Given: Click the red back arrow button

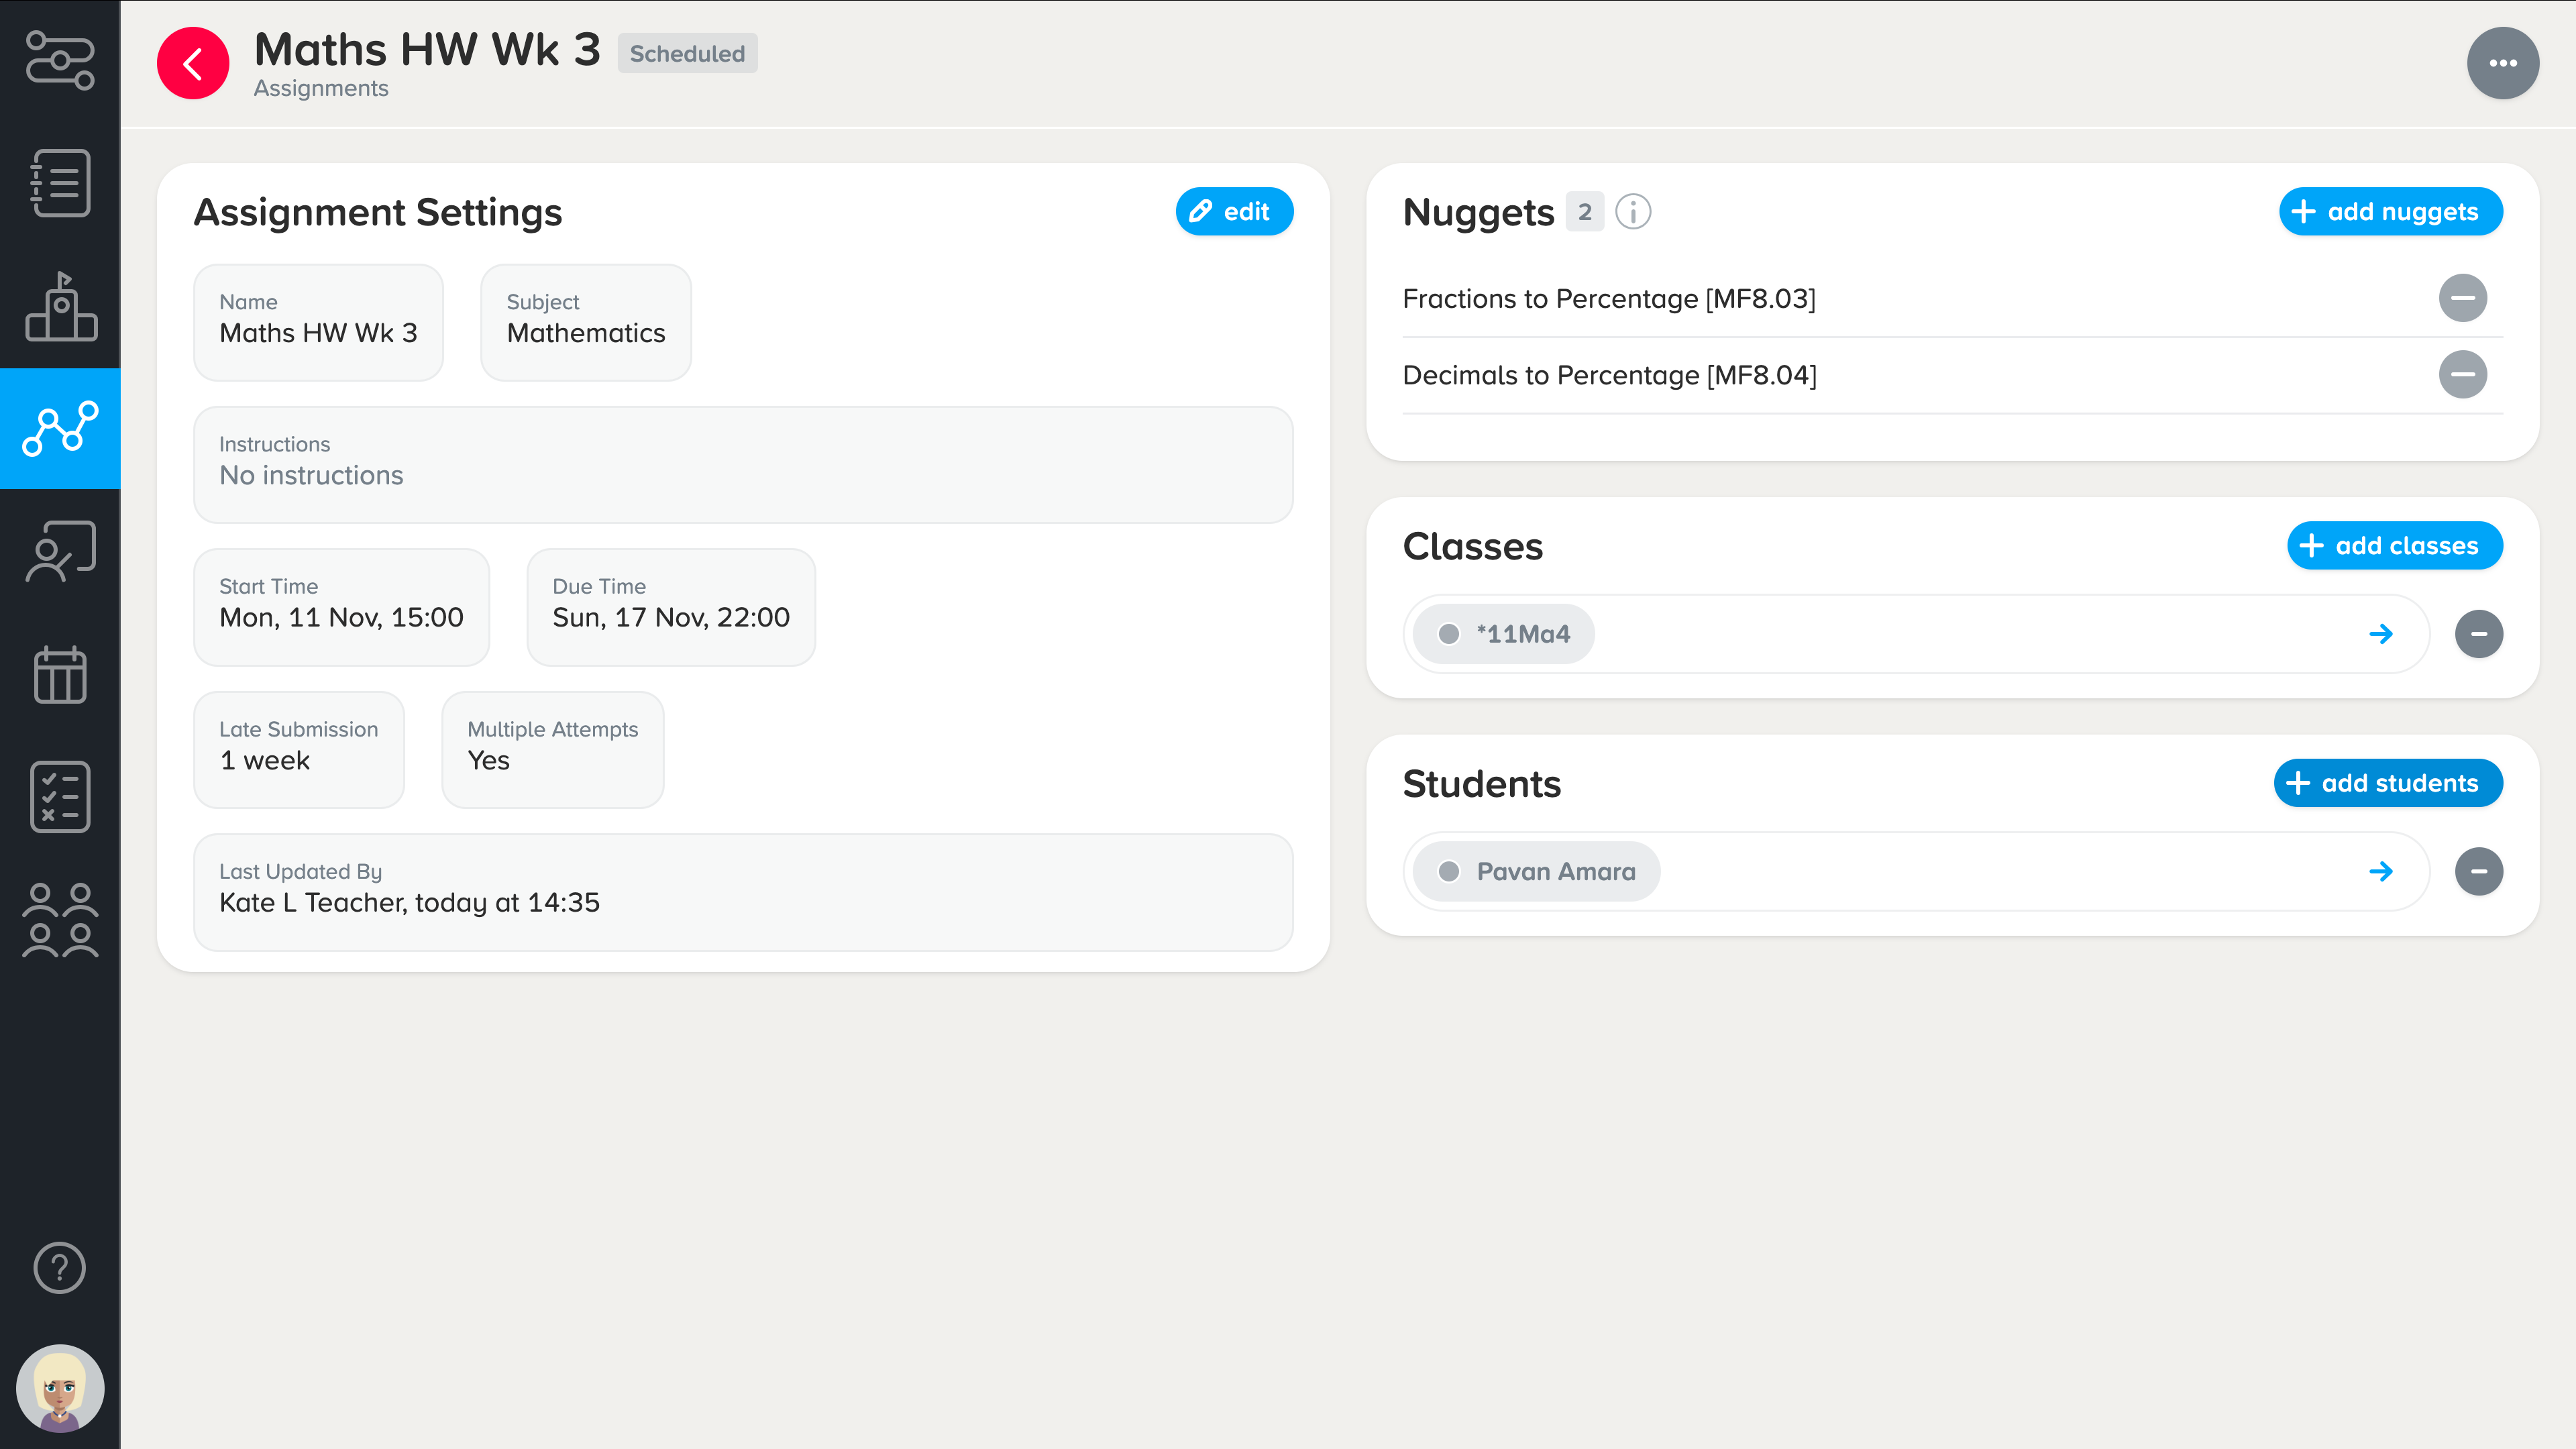Looking at the screenshot, I should tap(193, 64).
